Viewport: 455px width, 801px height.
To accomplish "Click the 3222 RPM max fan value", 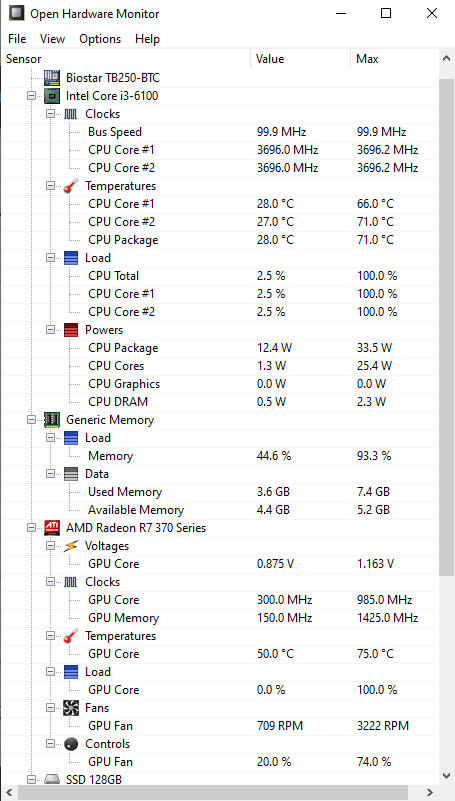I will (x=382, y=726).
